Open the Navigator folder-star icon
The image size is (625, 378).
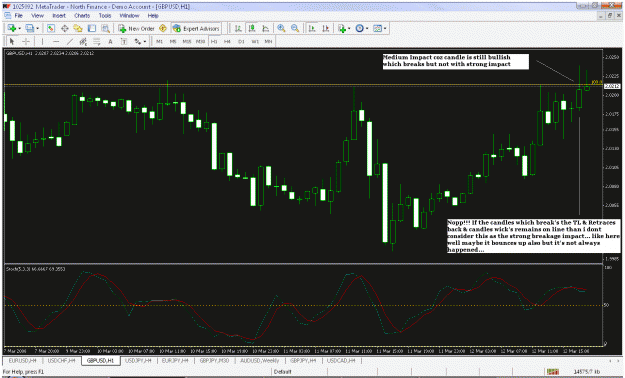point(78,28)
